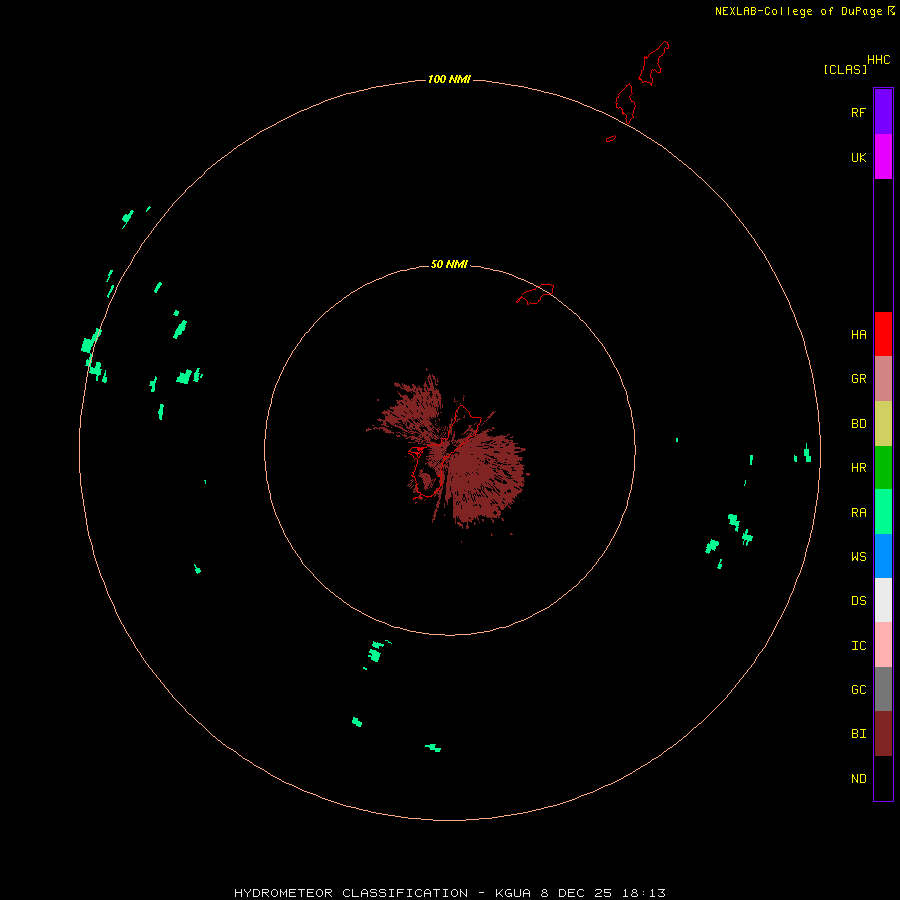Click the DS legend label
The image size is (900, 900).
[x=858, y=600]
